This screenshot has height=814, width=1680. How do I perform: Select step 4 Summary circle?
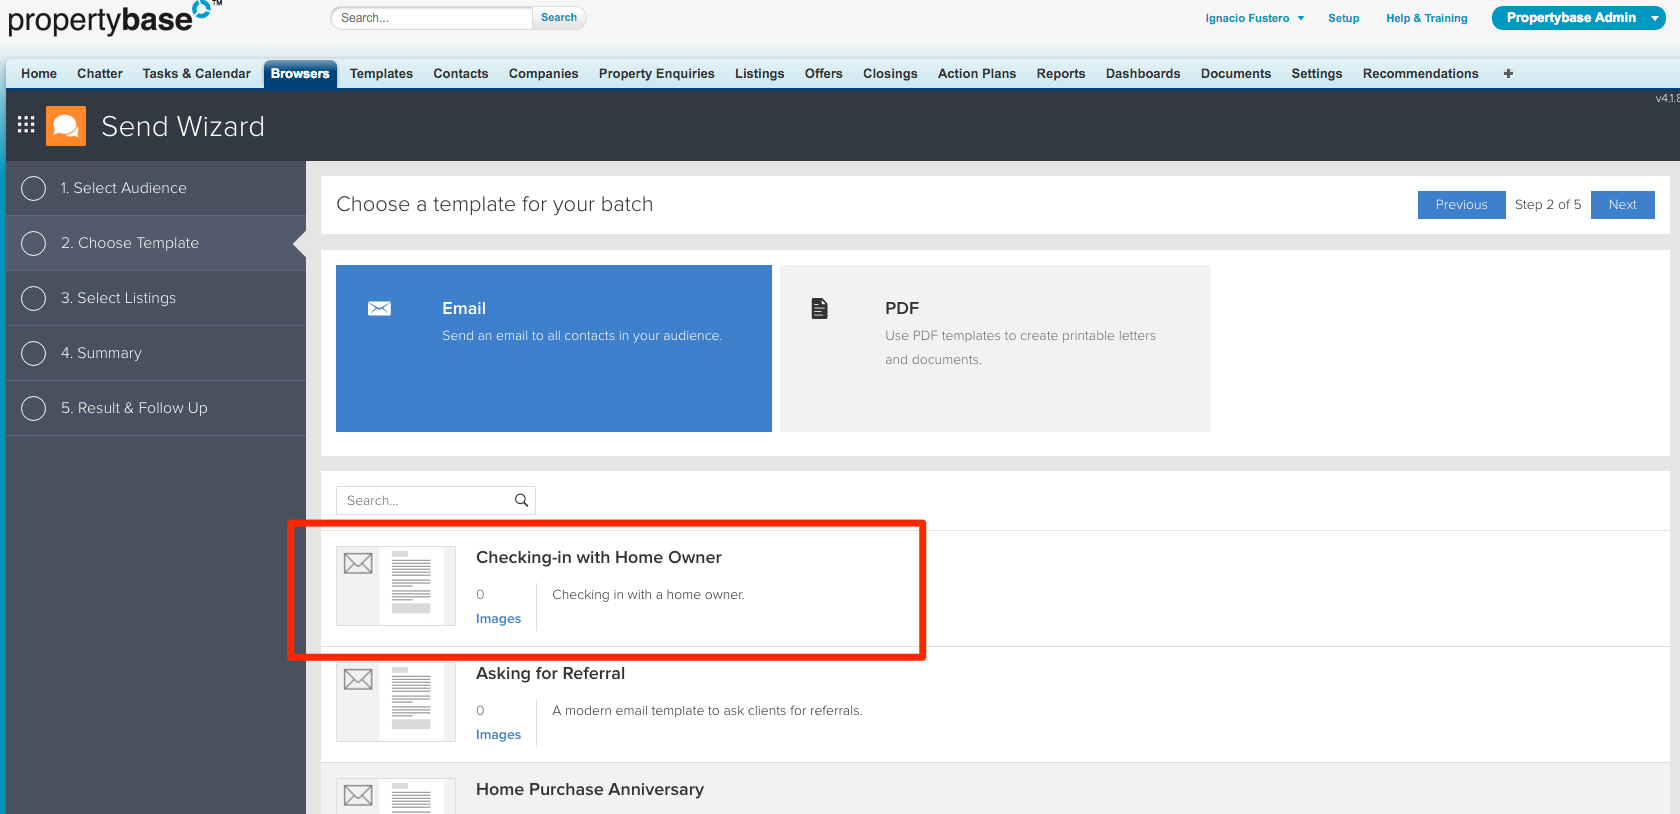point(33,353)
